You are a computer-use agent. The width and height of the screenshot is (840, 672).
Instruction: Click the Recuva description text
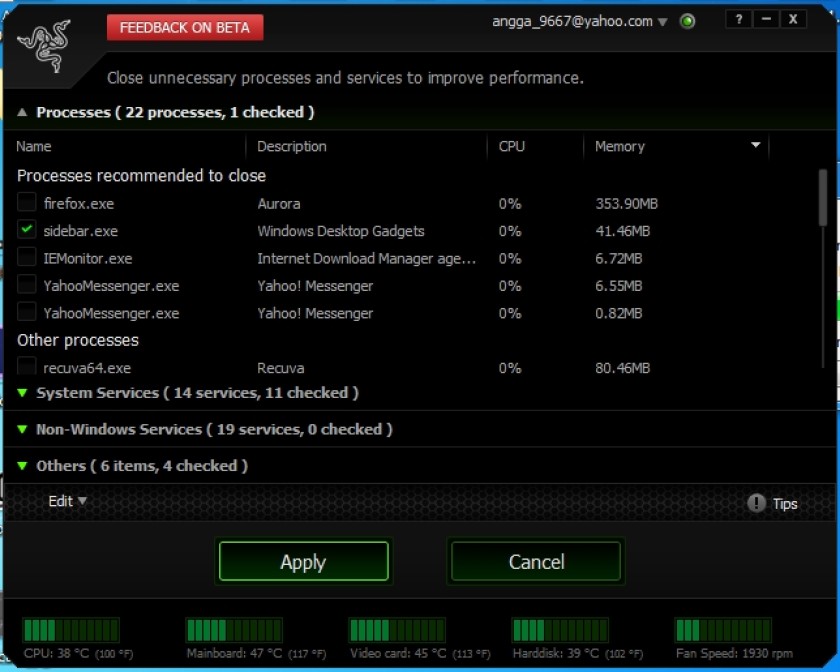click(x=281, y=368)
